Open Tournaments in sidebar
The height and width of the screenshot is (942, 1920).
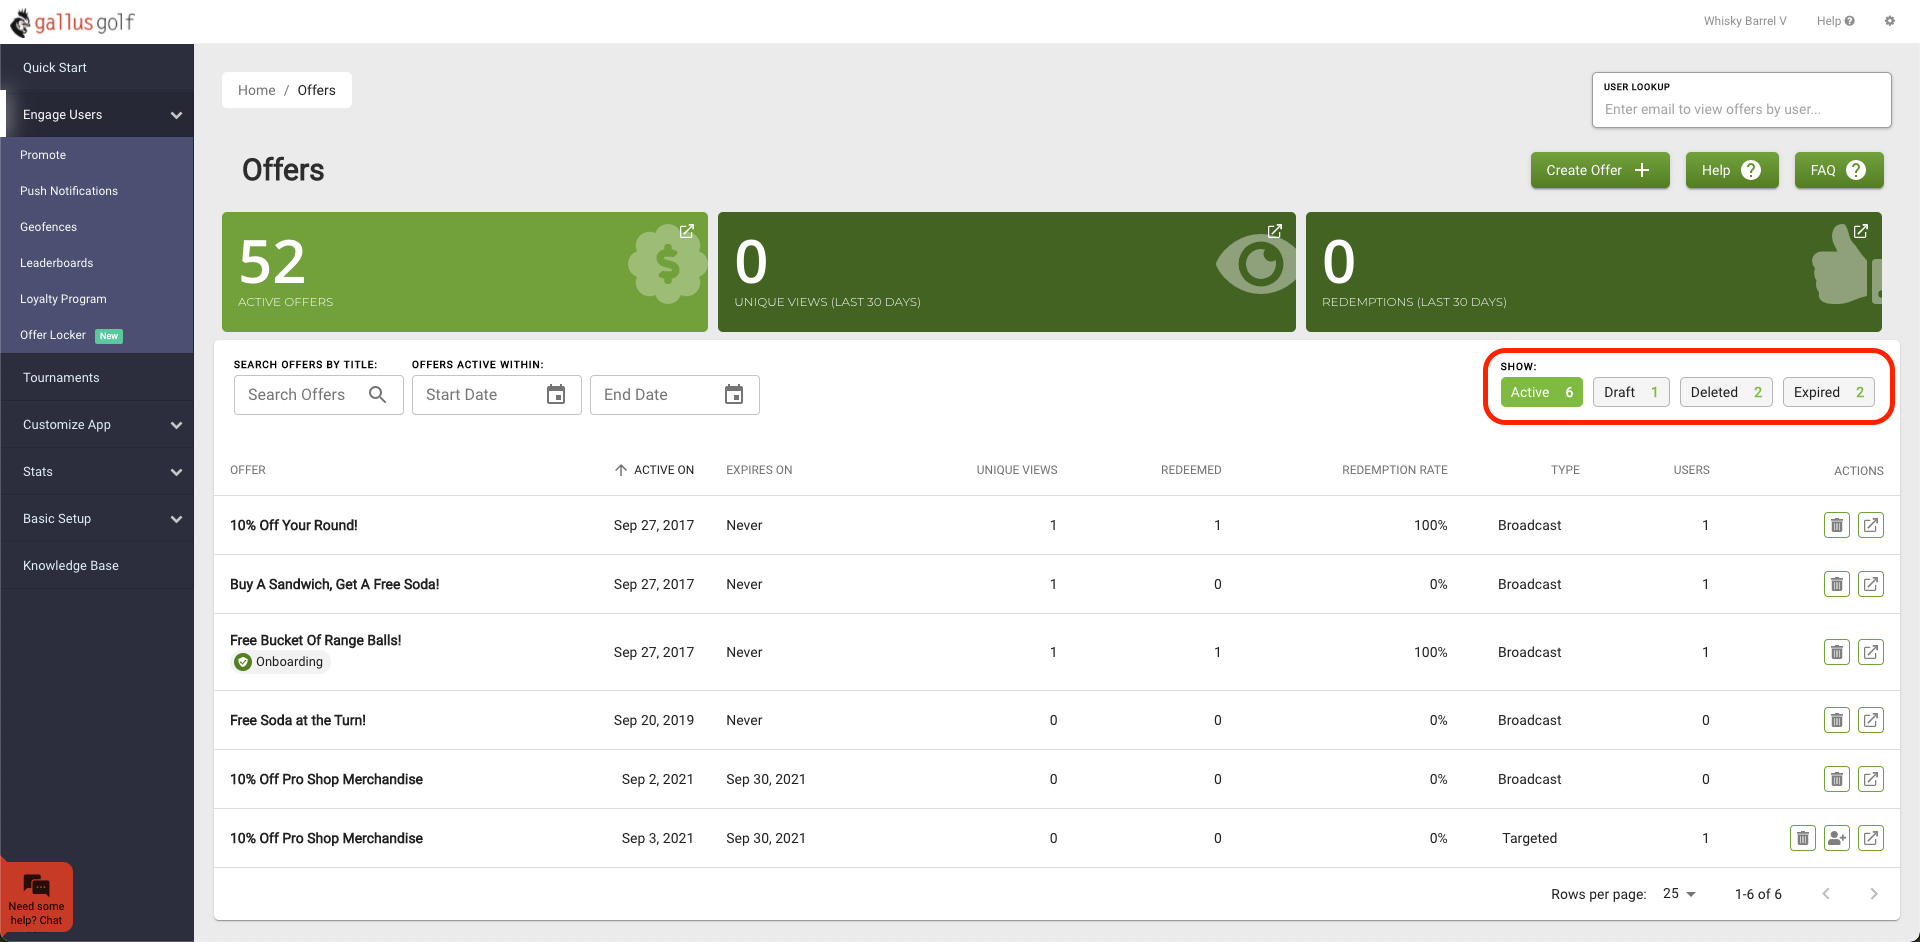tap(97, 377)
